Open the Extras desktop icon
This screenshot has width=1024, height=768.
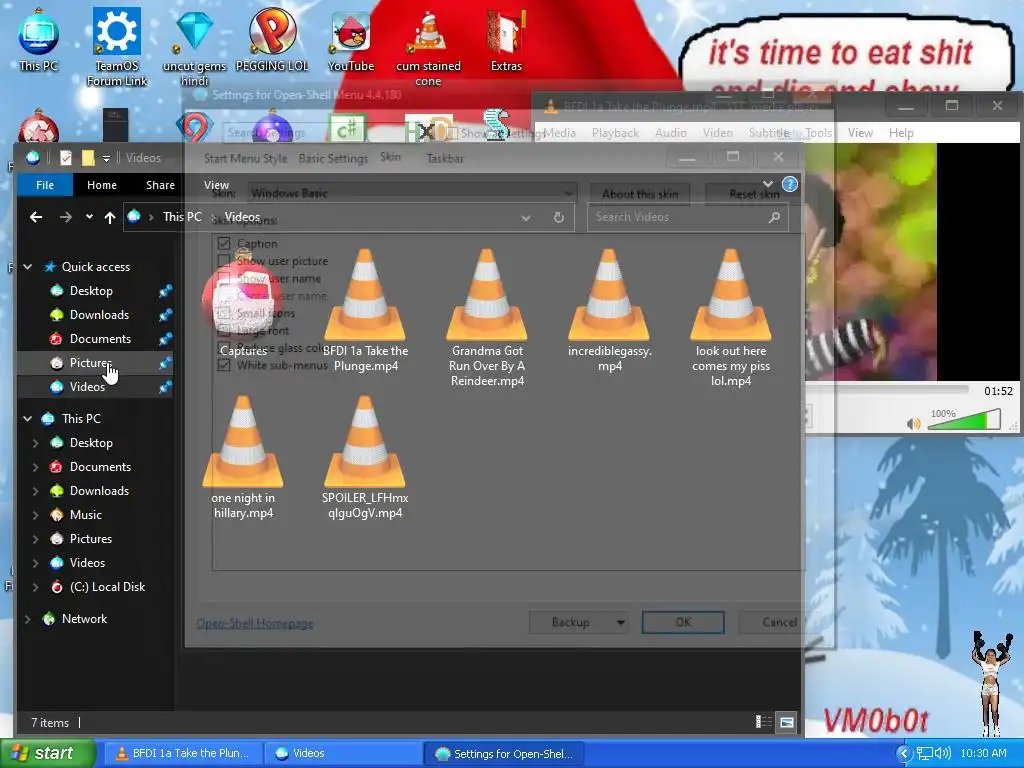coord(506,40)
